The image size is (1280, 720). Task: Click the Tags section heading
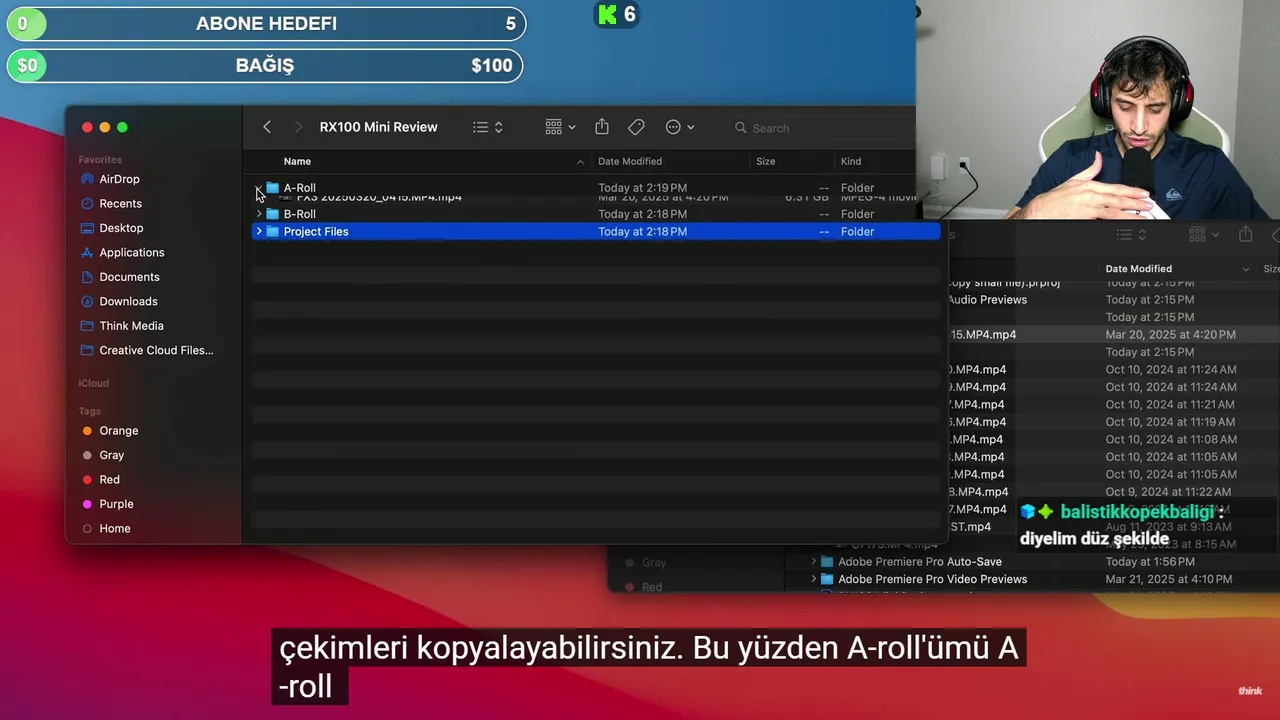[90, 411]
